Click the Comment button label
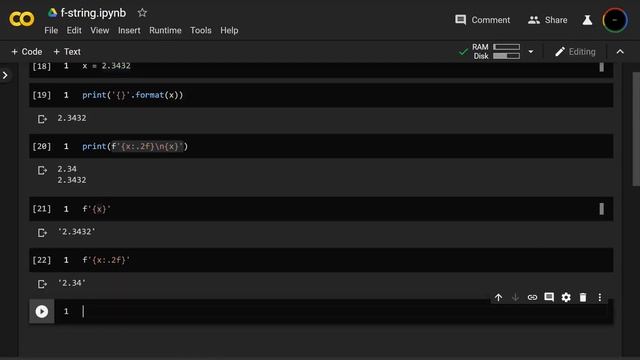The height and width of the screenshot is (360, 640). click(491, 20)
